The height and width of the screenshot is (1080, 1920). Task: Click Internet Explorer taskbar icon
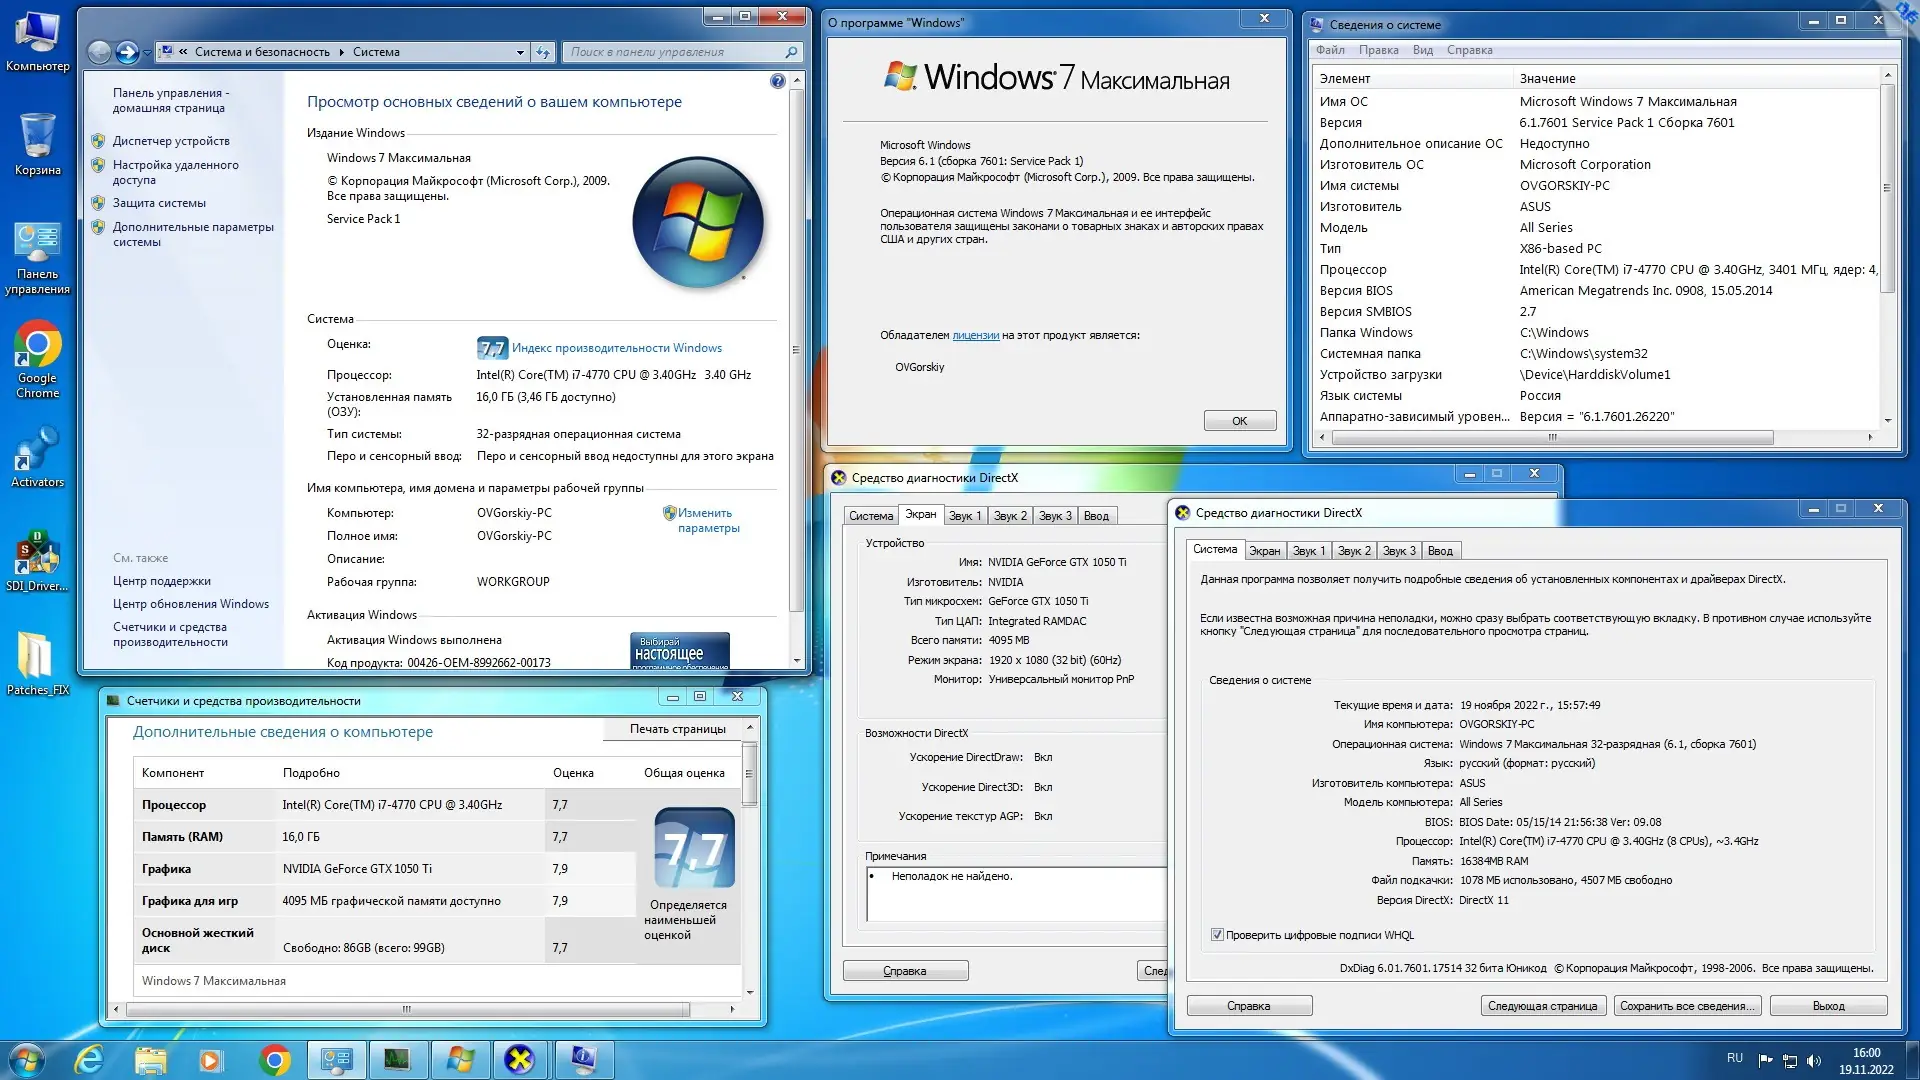[x=90, y=1059]
